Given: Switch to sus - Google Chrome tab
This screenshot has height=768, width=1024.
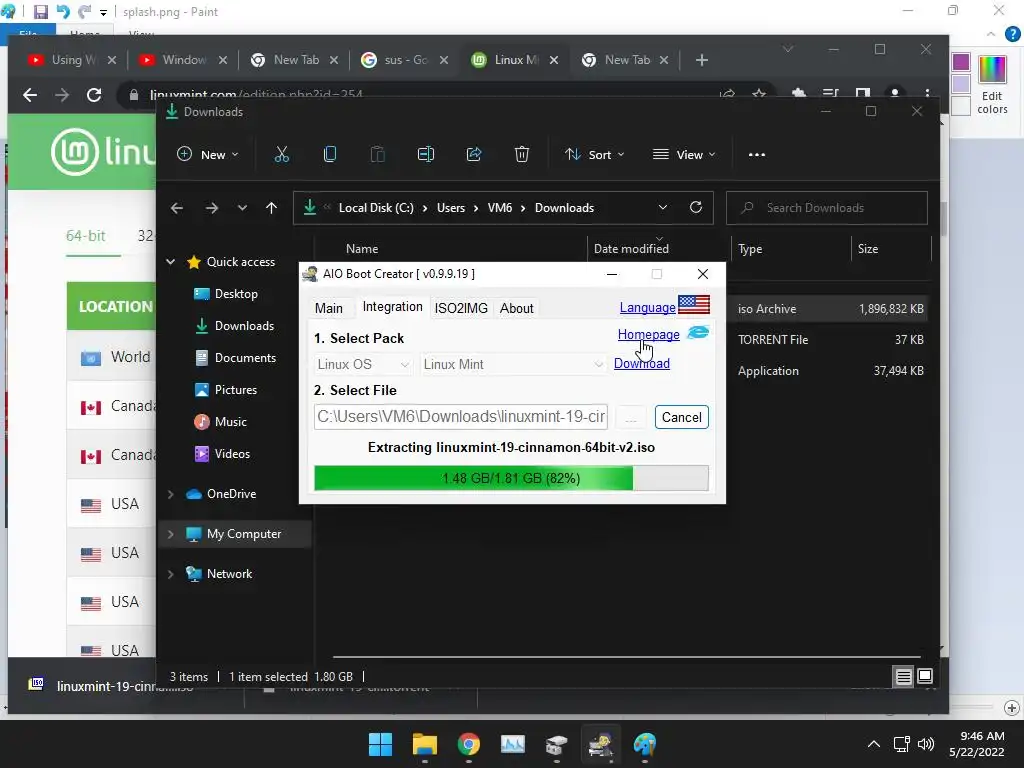Looking at the screenshot, I should pos(405,60).
